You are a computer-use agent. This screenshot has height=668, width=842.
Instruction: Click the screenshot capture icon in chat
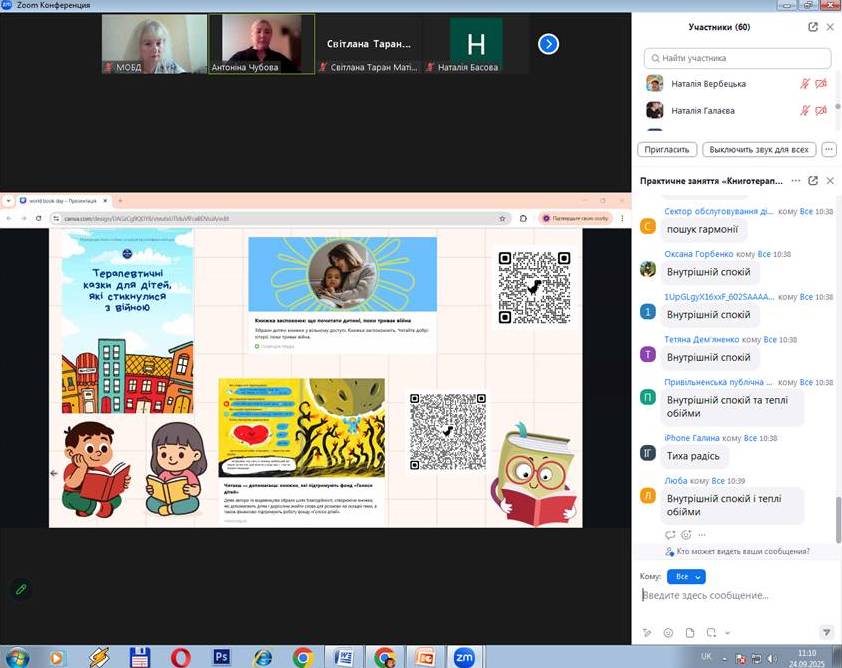point(711,633)
